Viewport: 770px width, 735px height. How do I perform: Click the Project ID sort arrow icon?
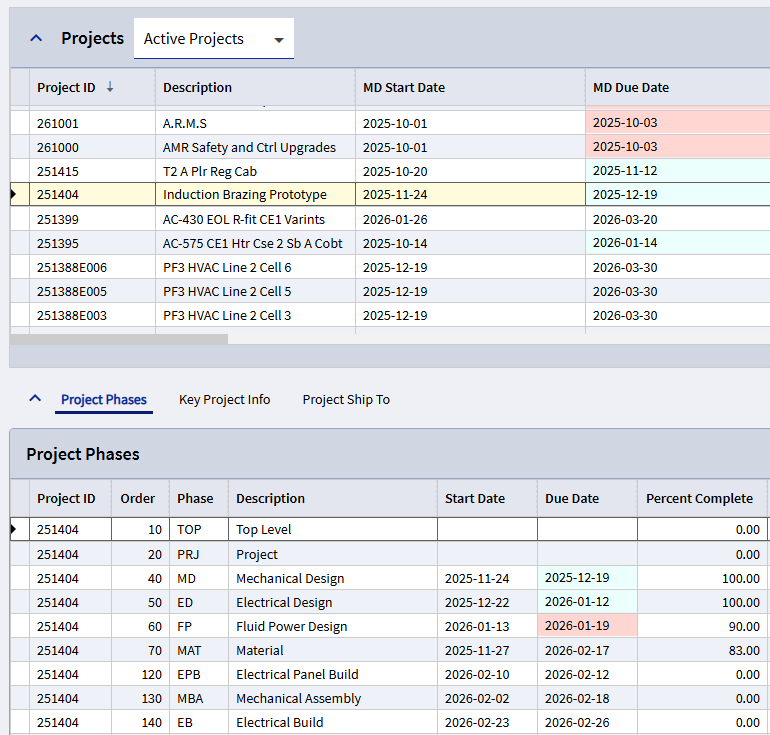[110, 87]
